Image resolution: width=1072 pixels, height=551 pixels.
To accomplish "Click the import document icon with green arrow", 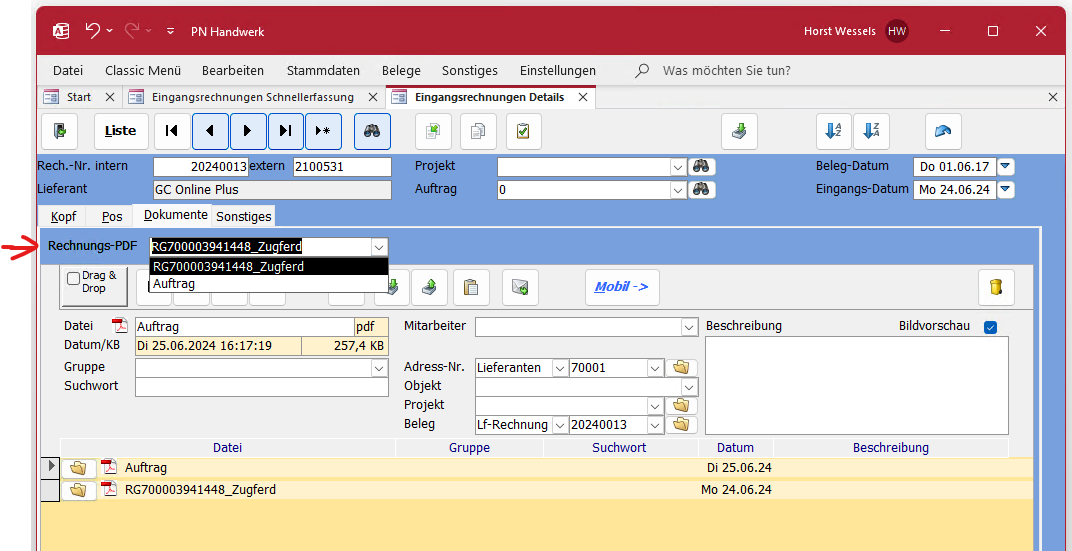I will [x=433, y=131].
